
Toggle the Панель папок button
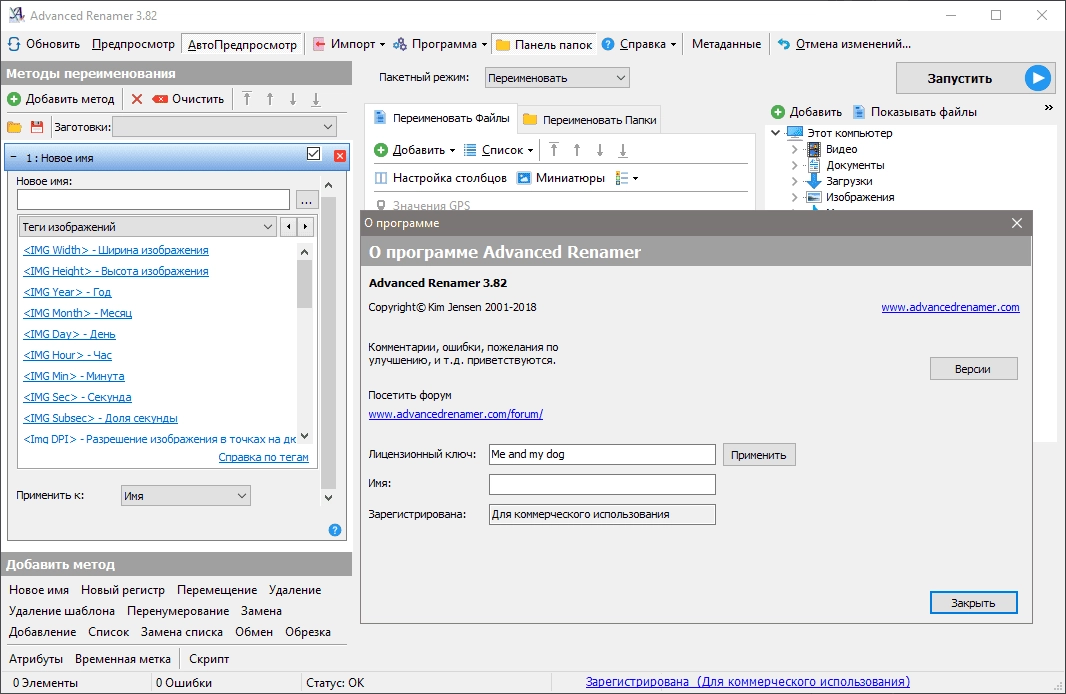544,45
